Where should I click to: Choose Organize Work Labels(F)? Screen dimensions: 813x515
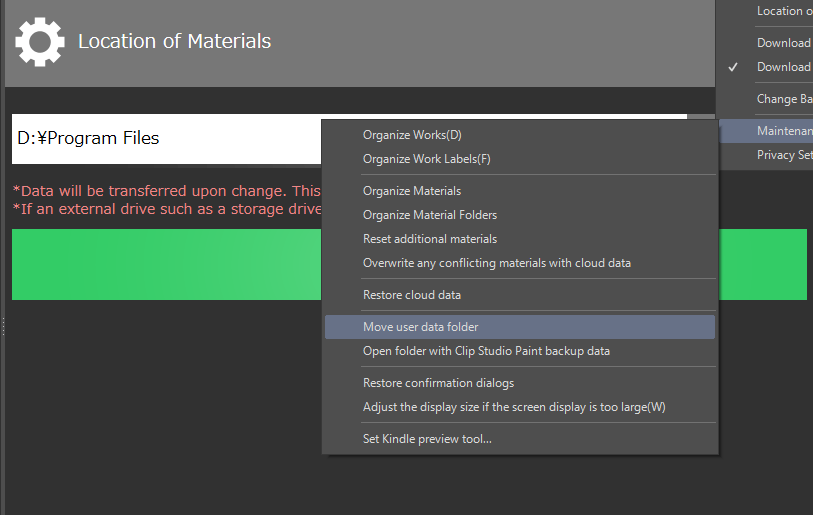click(x=426, y=159)
